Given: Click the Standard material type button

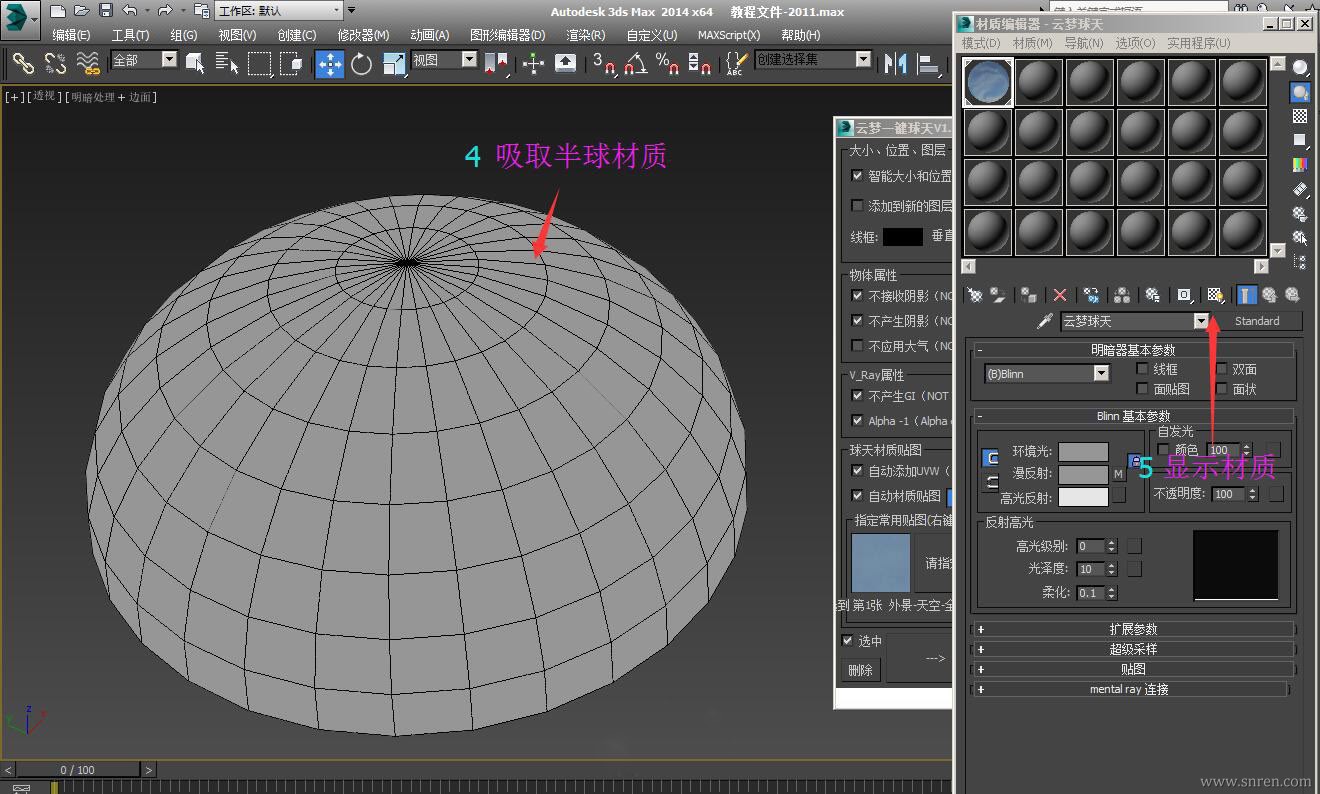Looking at the screenshot, I should (x=1257, y=321).
